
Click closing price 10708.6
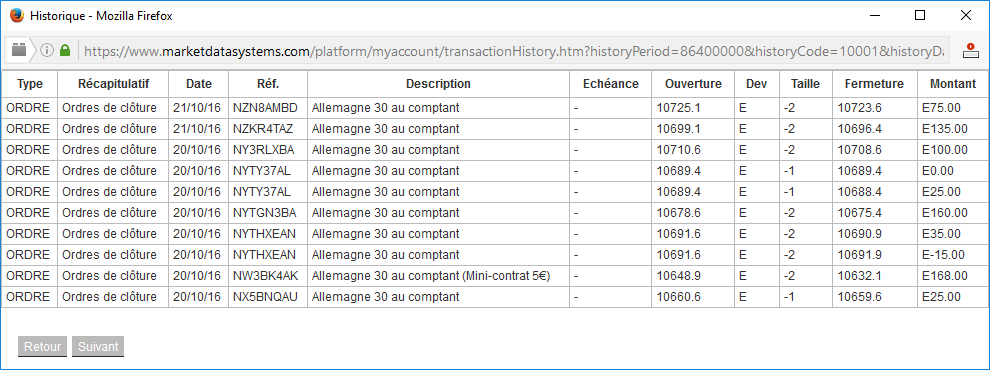point(859,150)
